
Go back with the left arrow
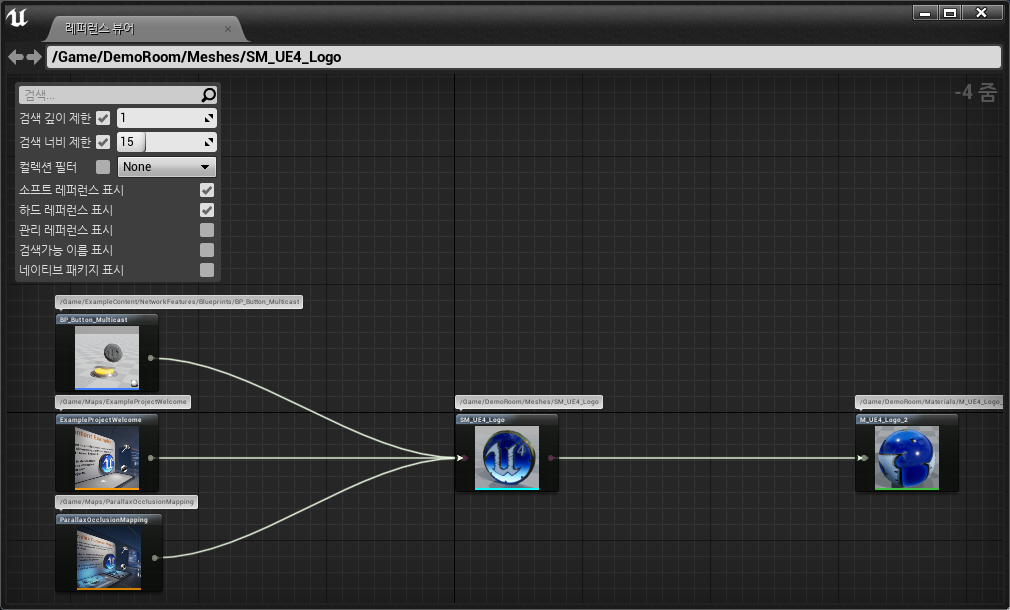tap(16, 57)
